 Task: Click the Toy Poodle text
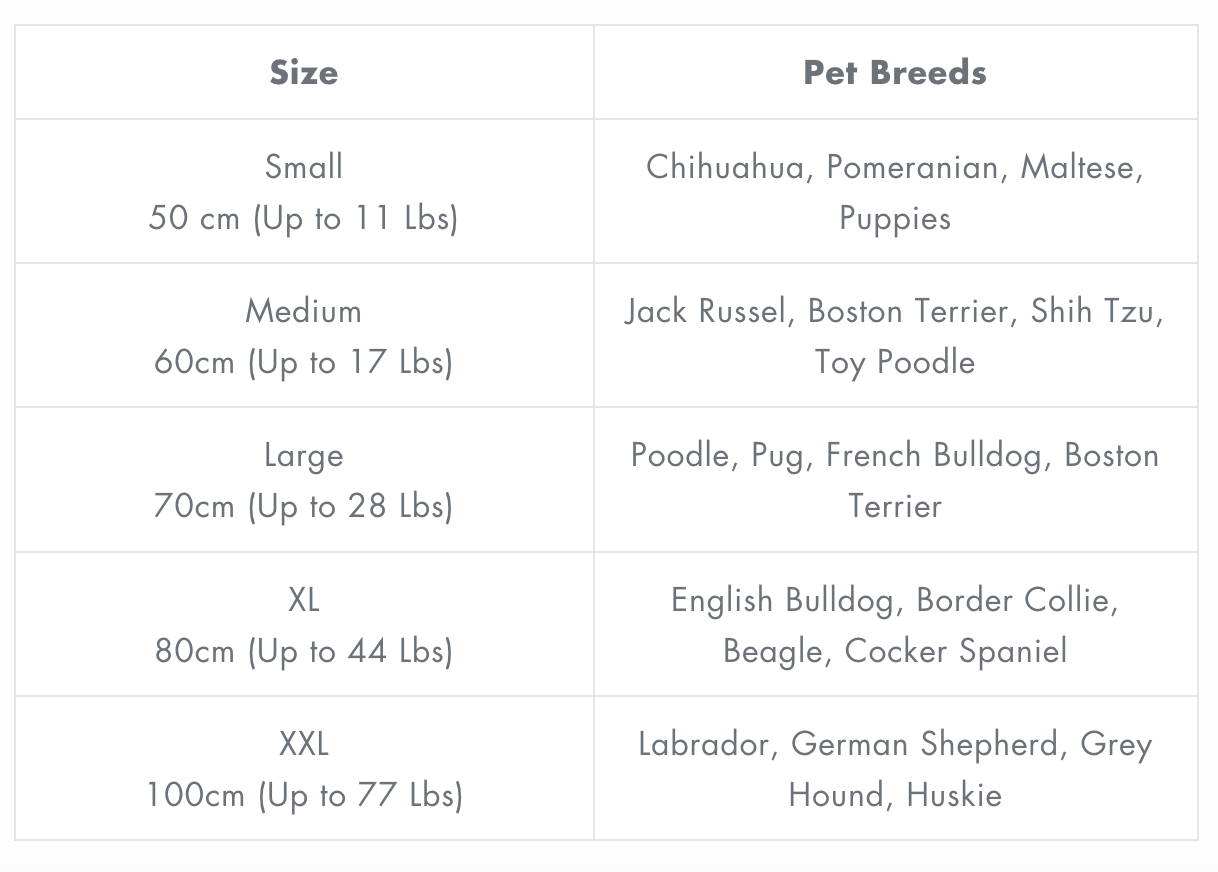click(x=895, y=362)
